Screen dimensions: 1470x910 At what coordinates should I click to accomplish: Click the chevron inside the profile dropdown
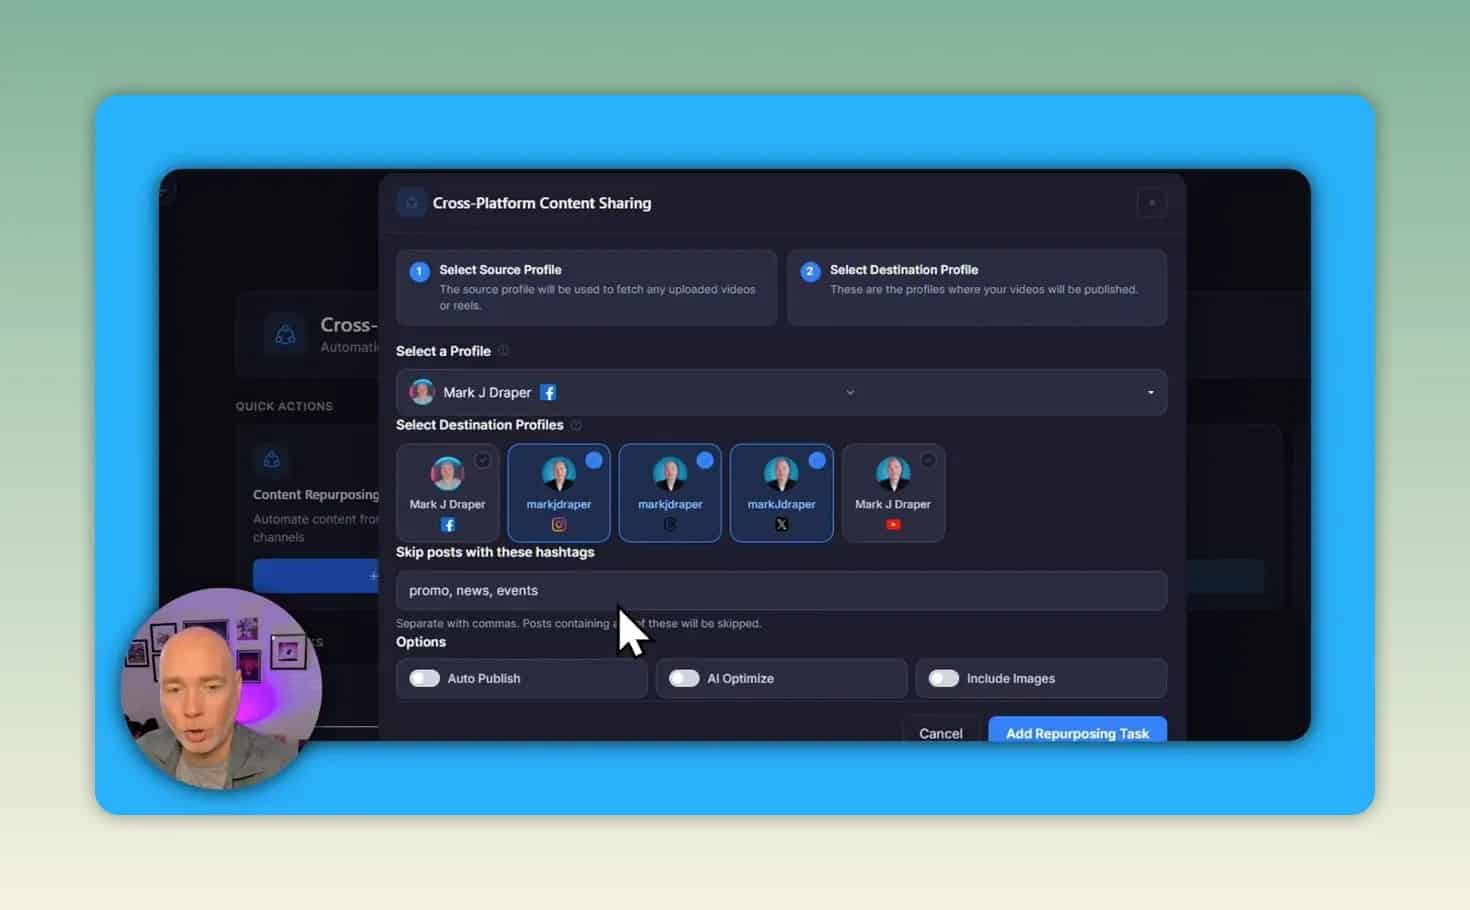850,392
